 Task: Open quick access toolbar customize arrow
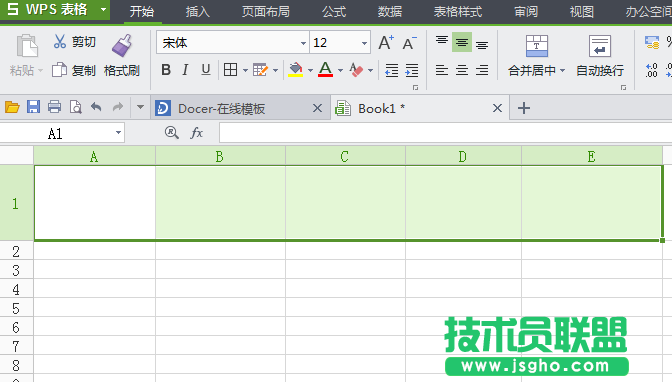coord(140,107)
